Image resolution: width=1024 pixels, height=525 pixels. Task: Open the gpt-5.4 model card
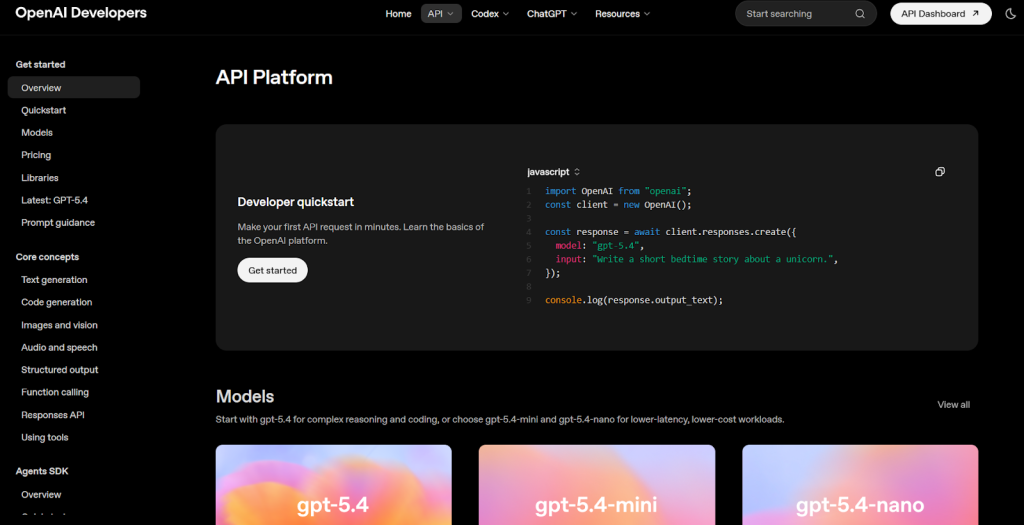(333, 485)
